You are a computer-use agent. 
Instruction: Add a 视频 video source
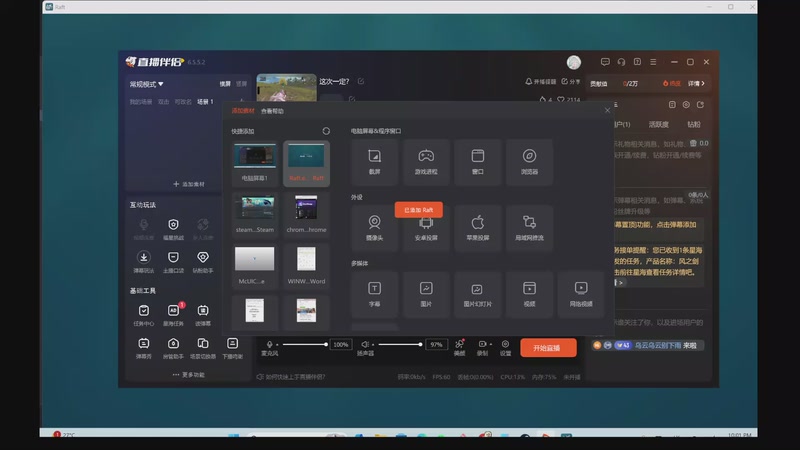529,294
